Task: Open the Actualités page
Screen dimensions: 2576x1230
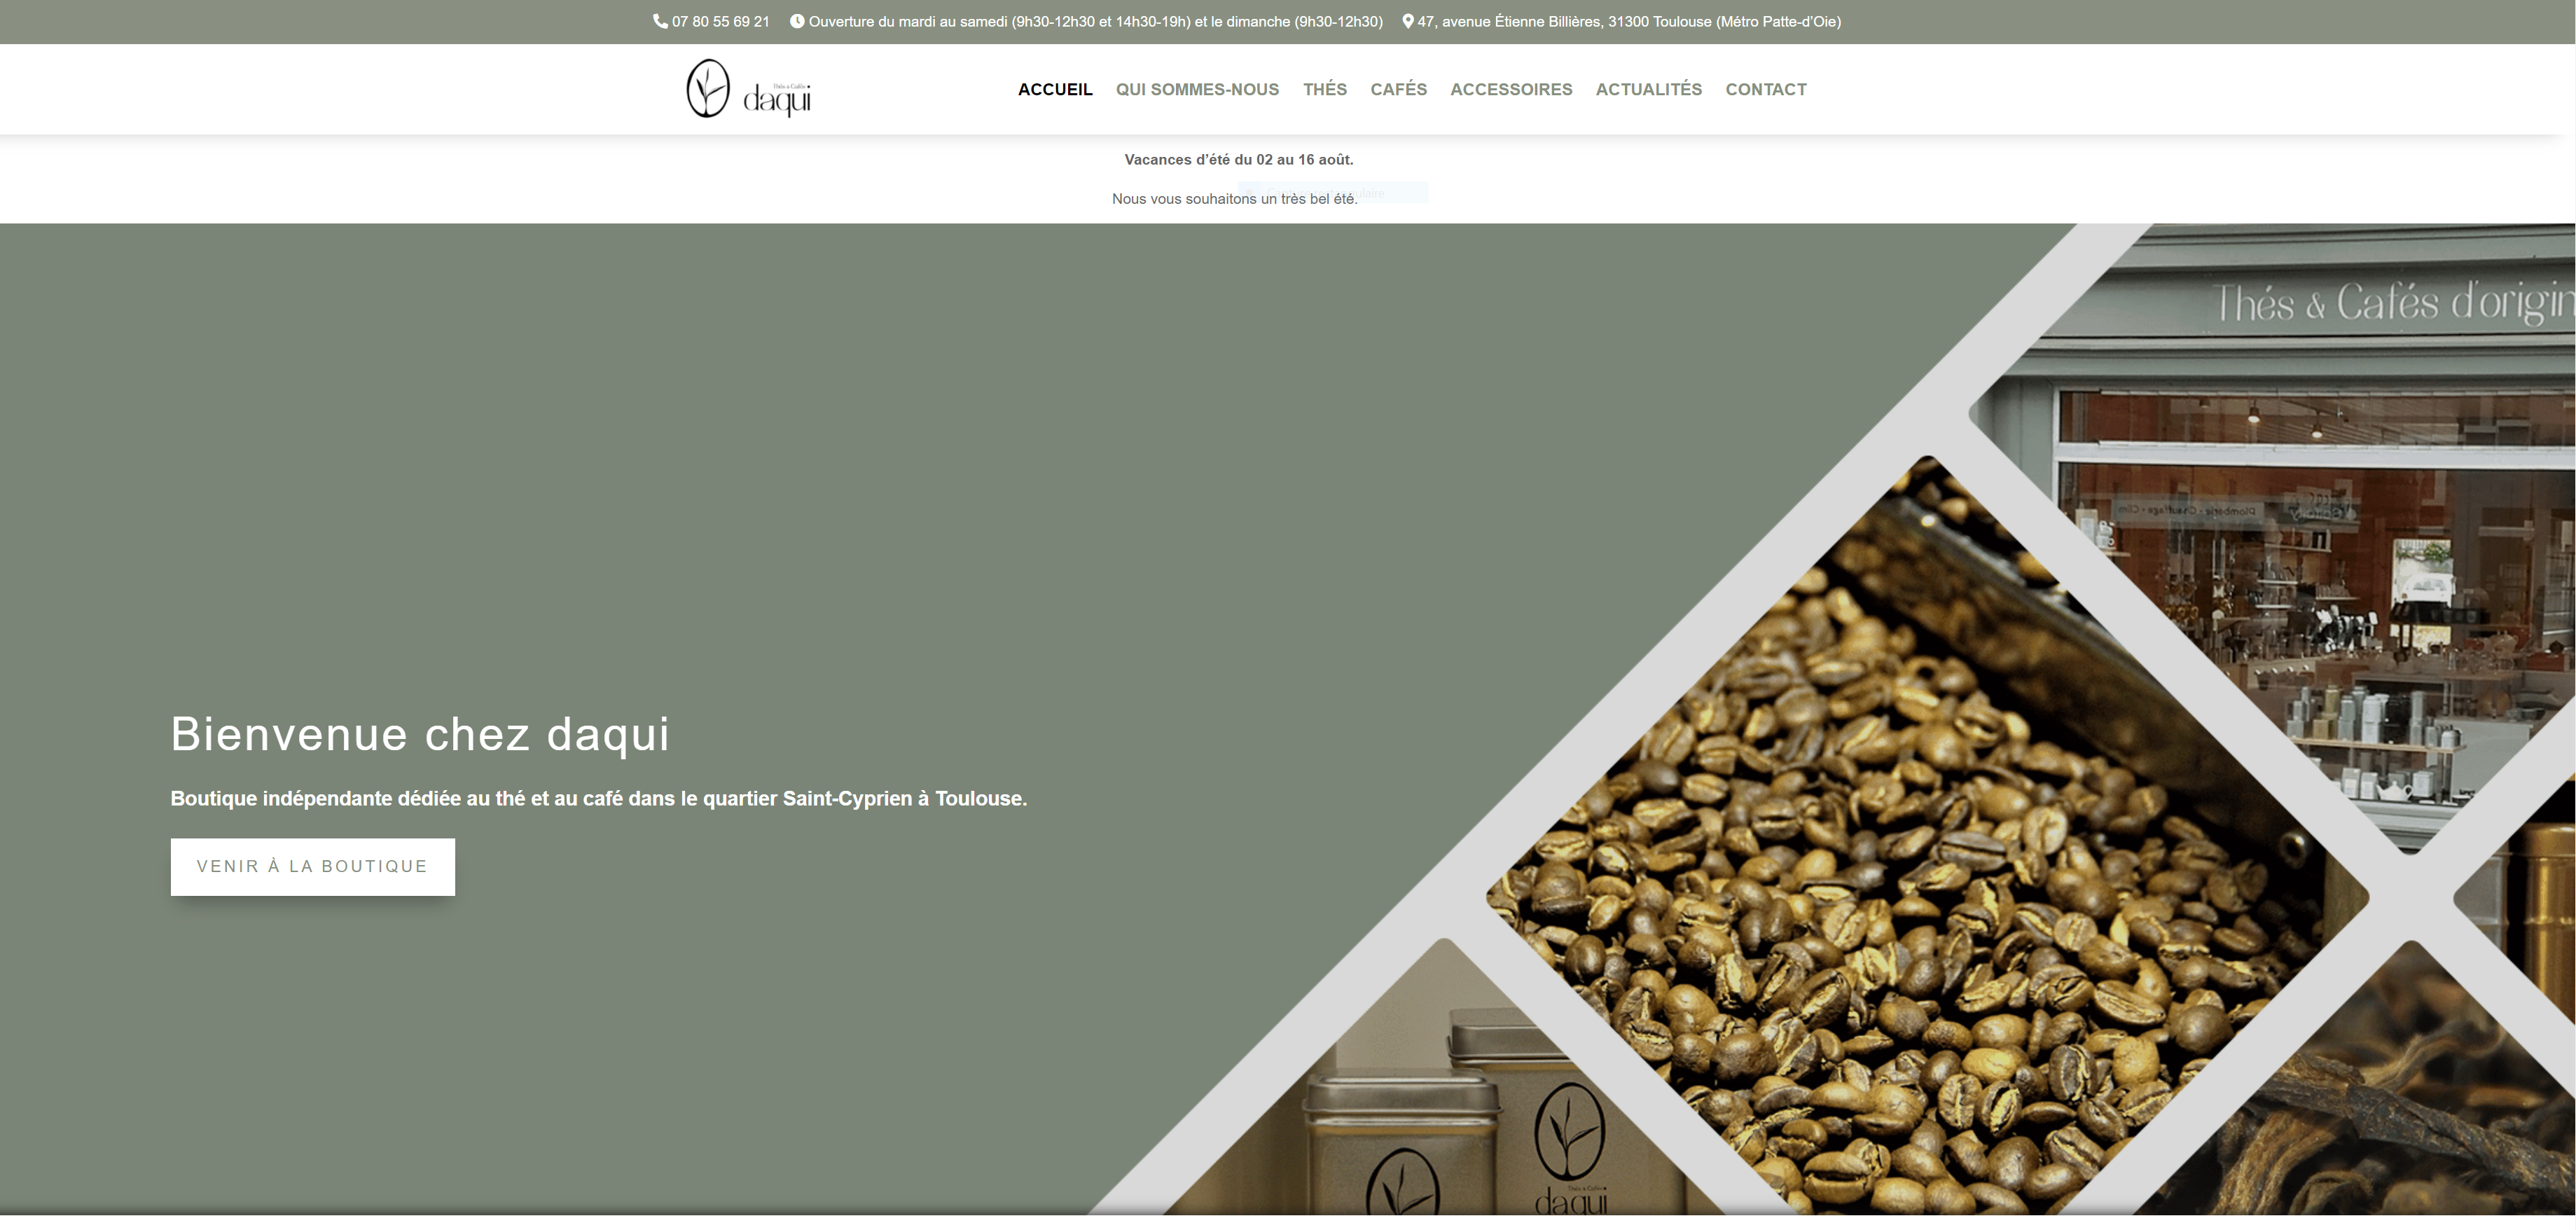Action: (x=1648, y=90)
